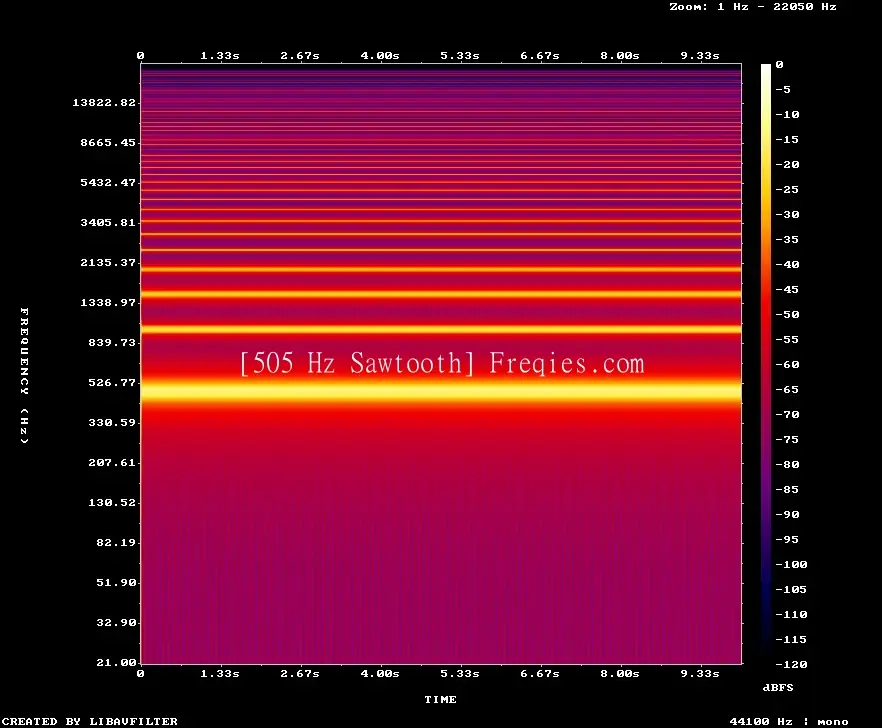Click the top 4.00s time label
Image resolution: width=882 pixels, height=728 pixels.
[x=380, y=55]
